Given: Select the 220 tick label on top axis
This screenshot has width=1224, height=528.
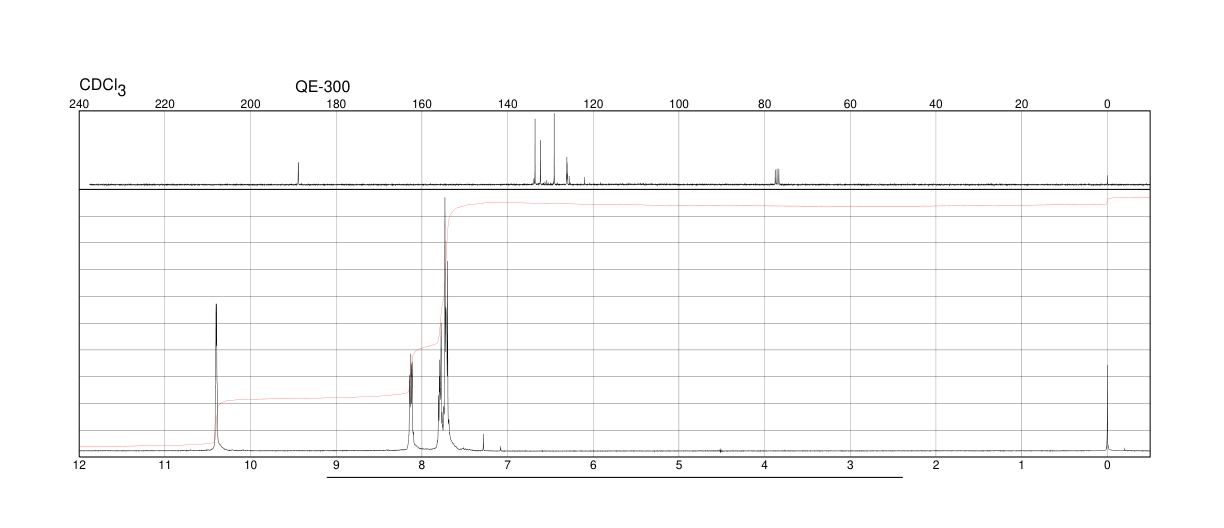Looking at the screenshot, I should [x=165, y=104].
